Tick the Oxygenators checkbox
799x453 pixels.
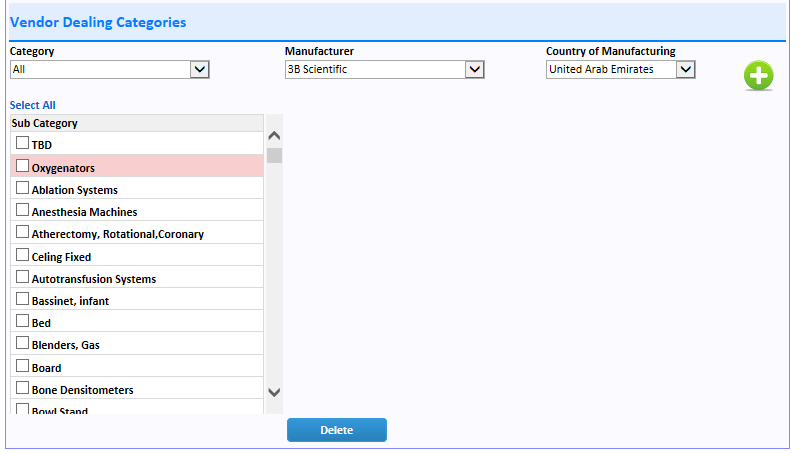(22, 166)
